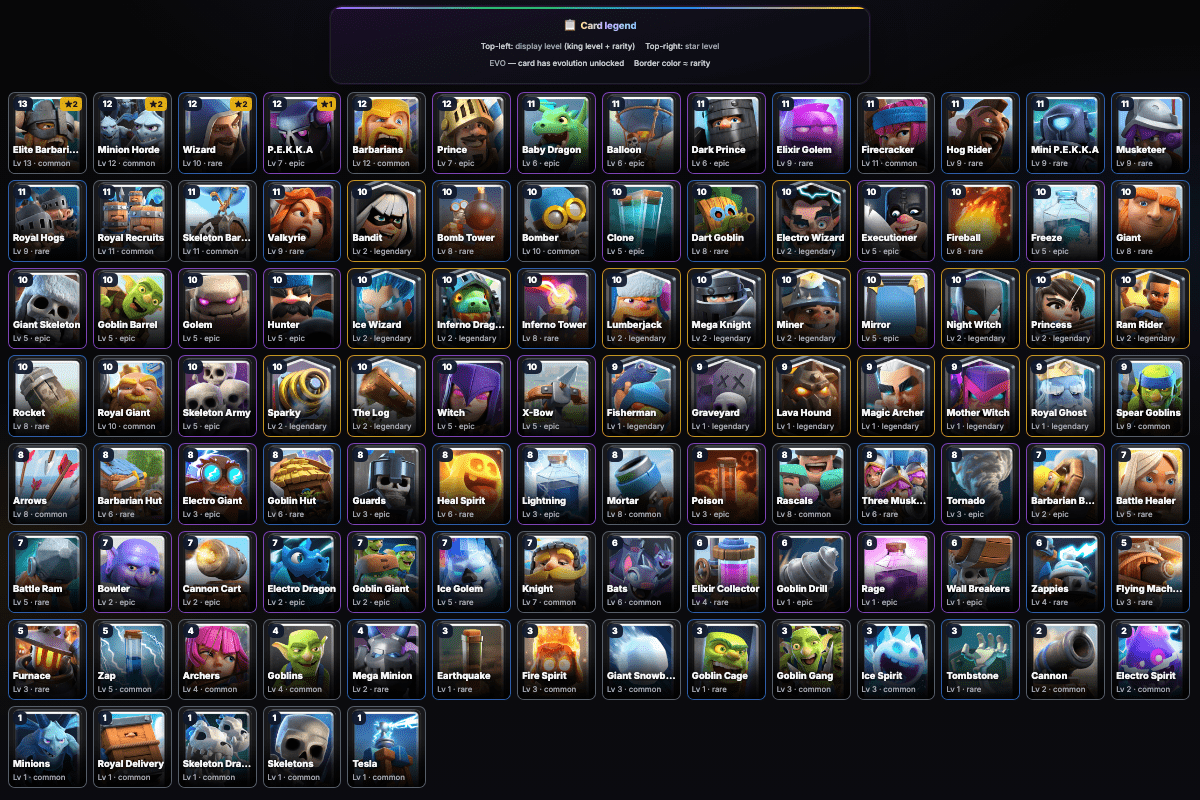
Task: Select the Ice Spirit card
Action: pyautogui.click(x=896, y=659)
